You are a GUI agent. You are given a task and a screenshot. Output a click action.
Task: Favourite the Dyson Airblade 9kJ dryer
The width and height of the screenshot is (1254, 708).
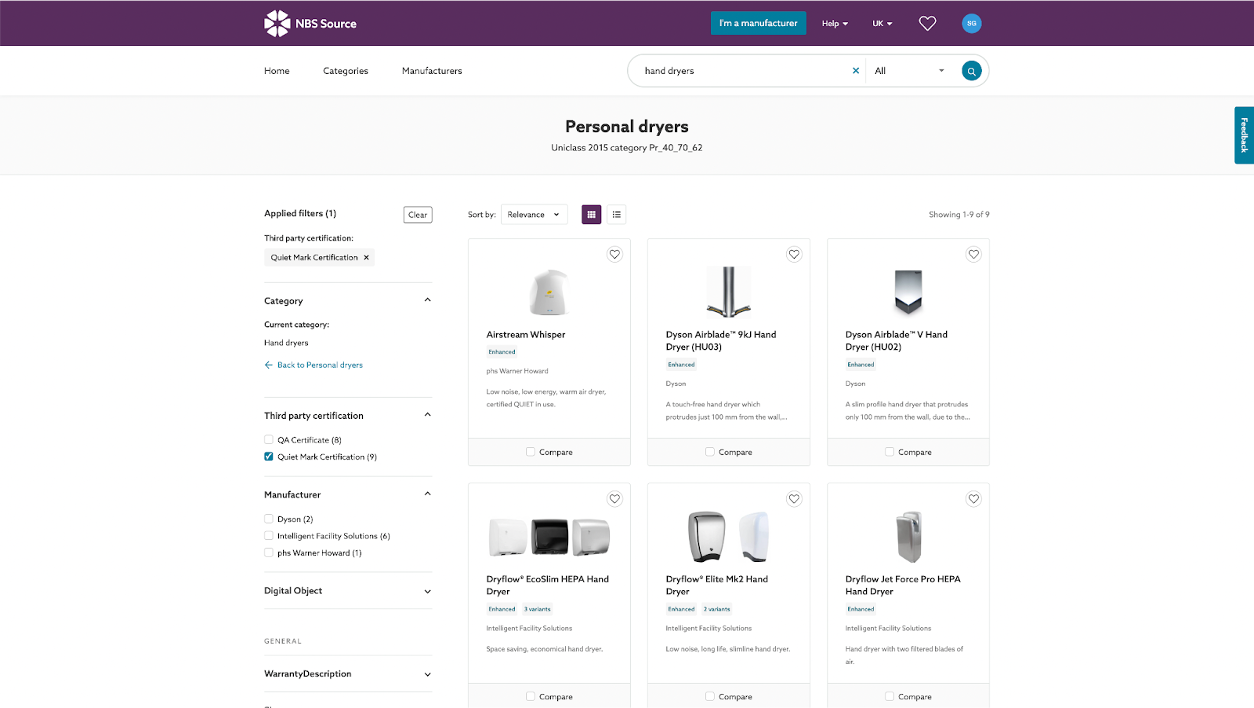(x=794, y=254)
